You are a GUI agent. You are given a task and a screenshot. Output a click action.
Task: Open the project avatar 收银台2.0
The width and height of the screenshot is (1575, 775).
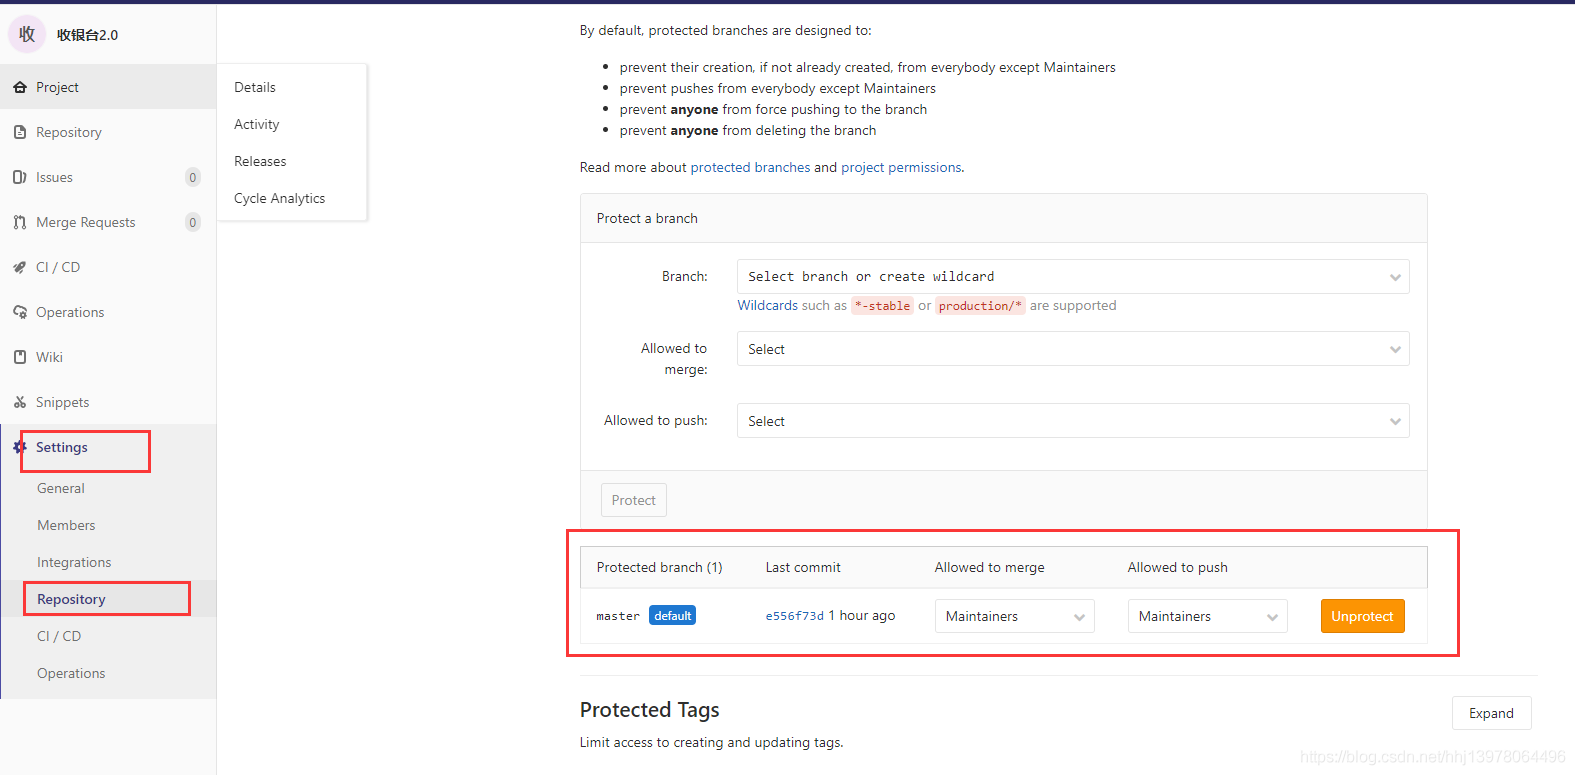coord(27,34)
